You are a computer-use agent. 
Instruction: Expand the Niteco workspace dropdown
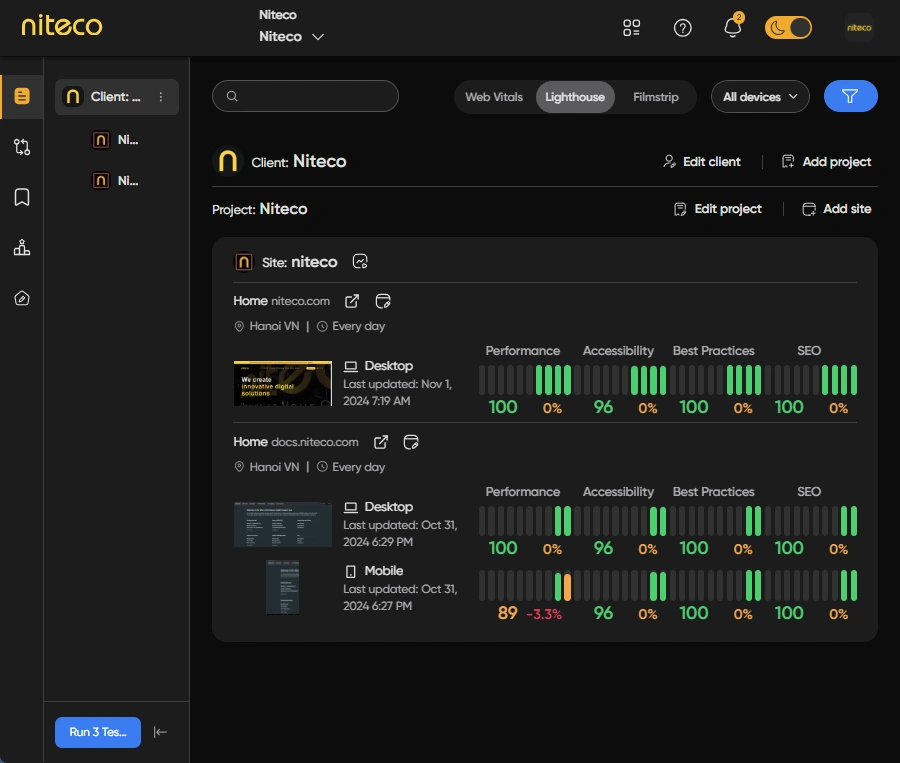point(292,36)
